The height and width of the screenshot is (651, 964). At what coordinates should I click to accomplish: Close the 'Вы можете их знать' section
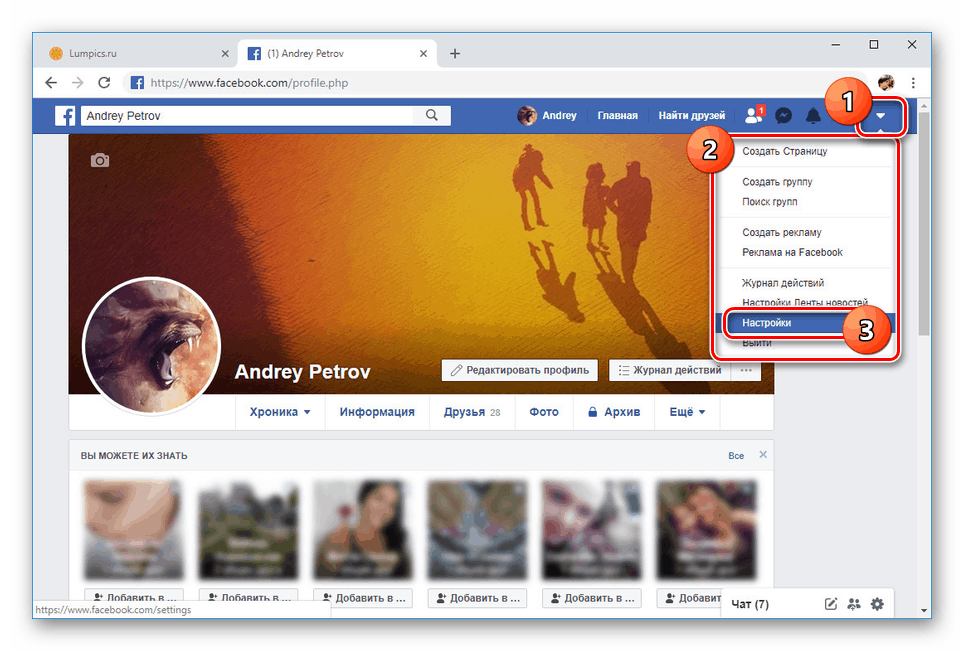point(763,454)
